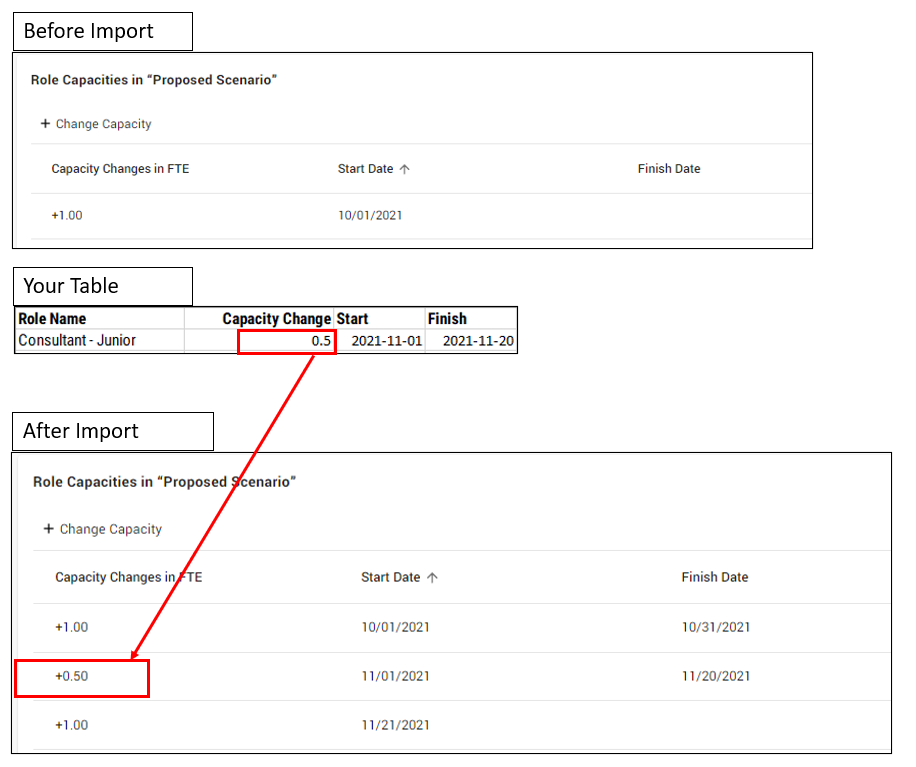916x767 pixels.
Task: Select the Role Name header in Your Table
Action: point(52,319)
